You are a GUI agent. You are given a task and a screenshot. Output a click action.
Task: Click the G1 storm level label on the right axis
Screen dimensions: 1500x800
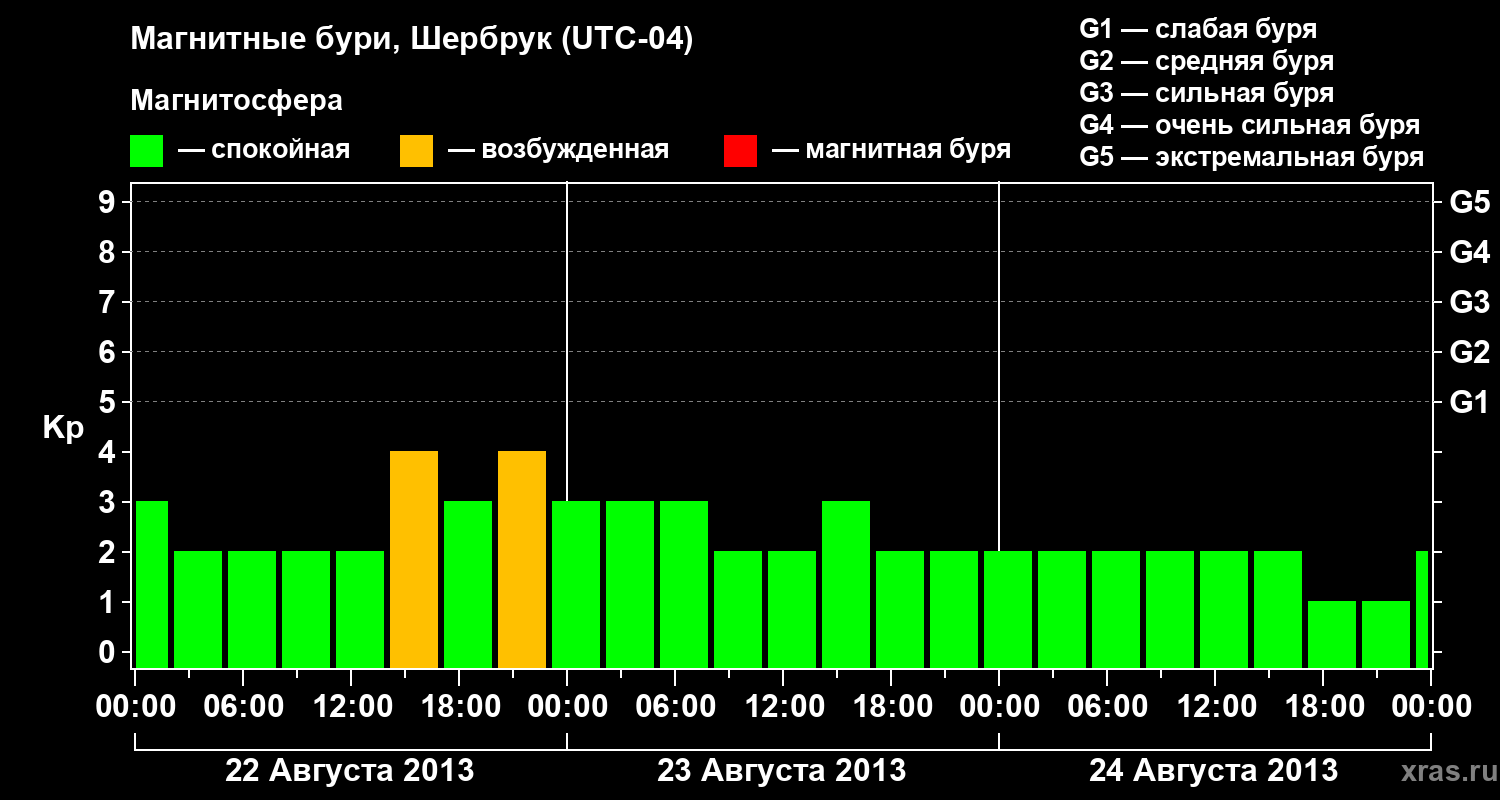pyautogui.click(x=1470, y=402)
